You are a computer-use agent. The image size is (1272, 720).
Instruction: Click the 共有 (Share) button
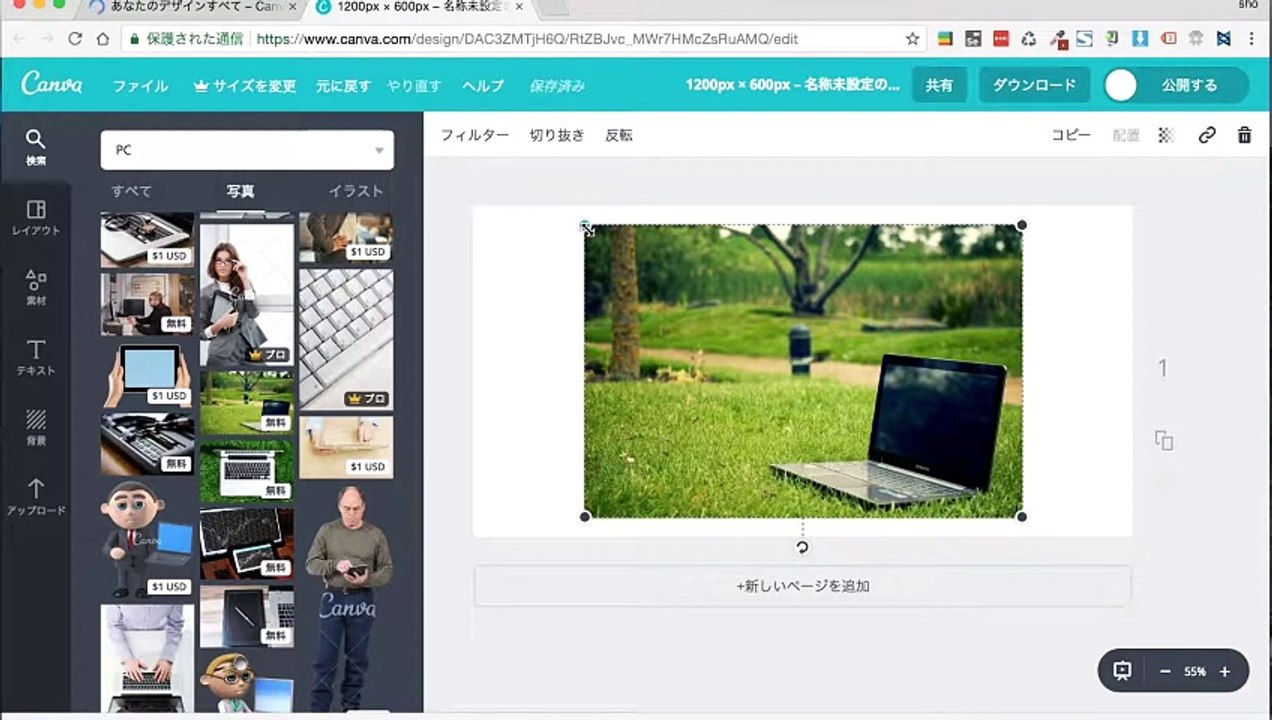(939, 85)
